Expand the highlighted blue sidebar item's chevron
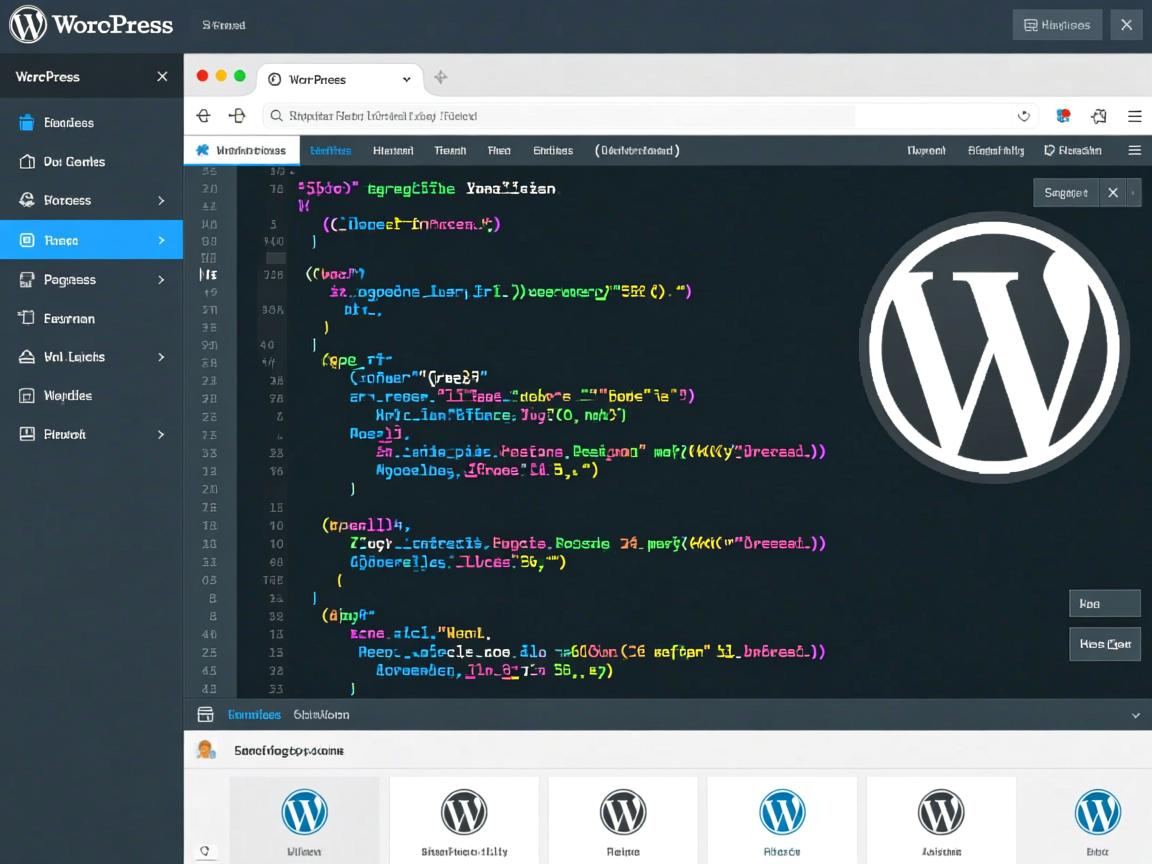The width and height of the screenshot is (1152, 864). pyautogui.click(x=161, y=240)
